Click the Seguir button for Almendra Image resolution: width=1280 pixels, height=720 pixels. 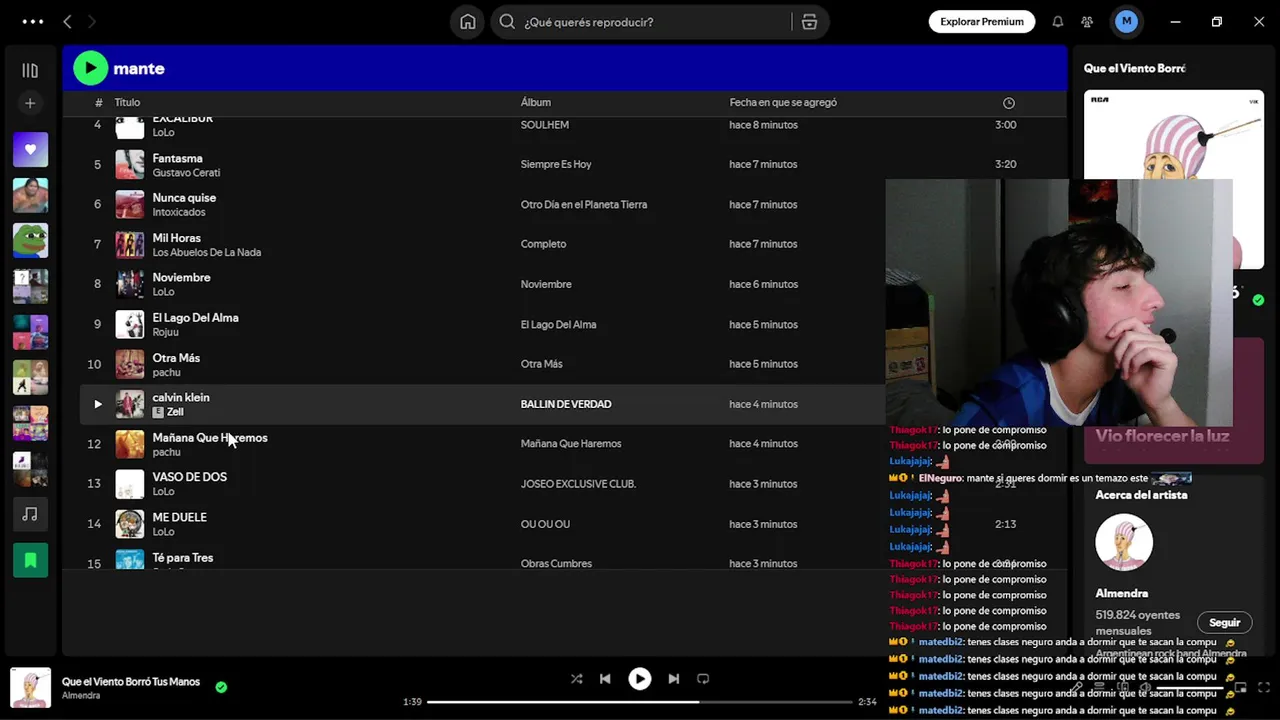point(1224,622)
